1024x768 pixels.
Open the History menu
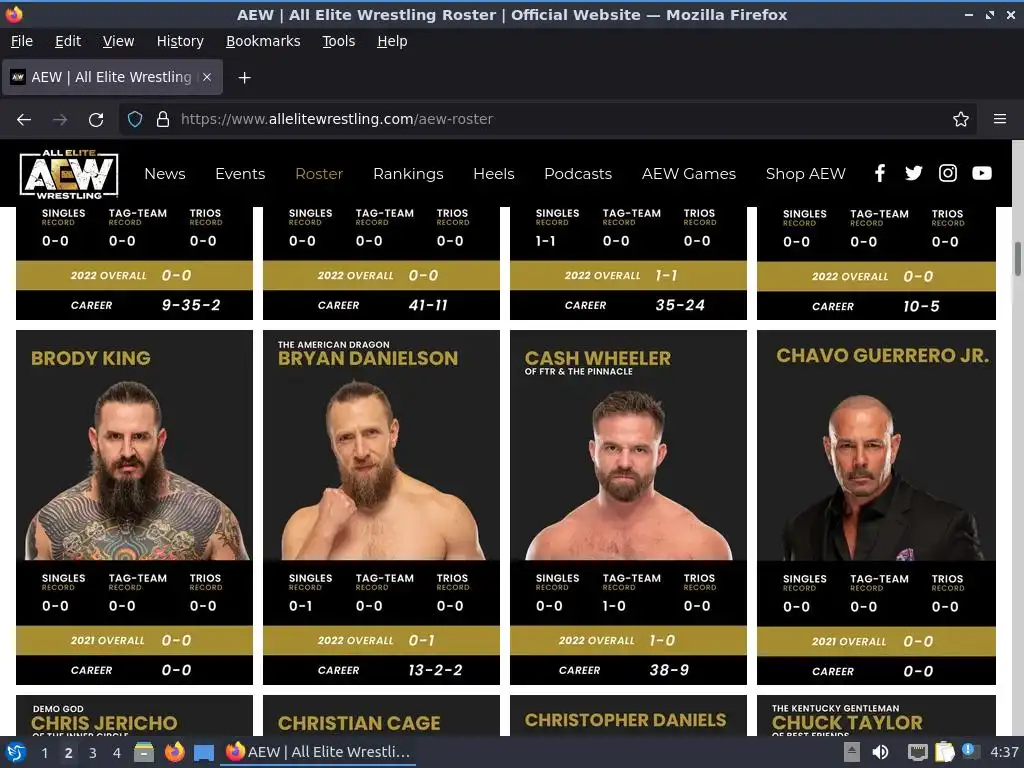click(x=180, y=41)
